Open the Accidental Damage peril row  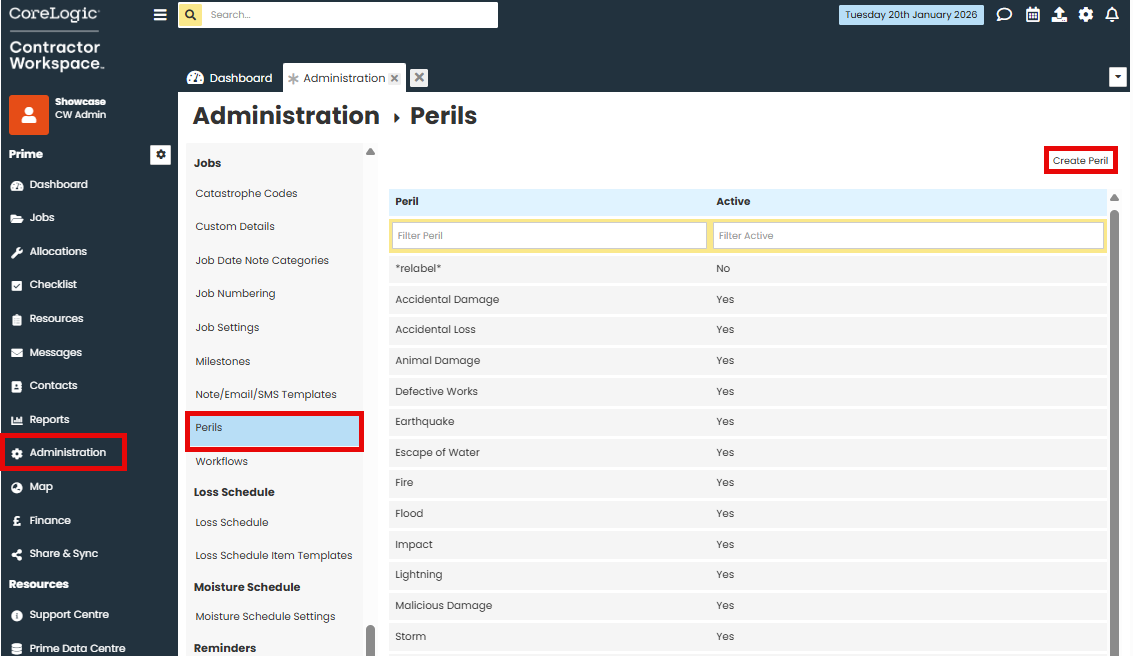(748, 300)
